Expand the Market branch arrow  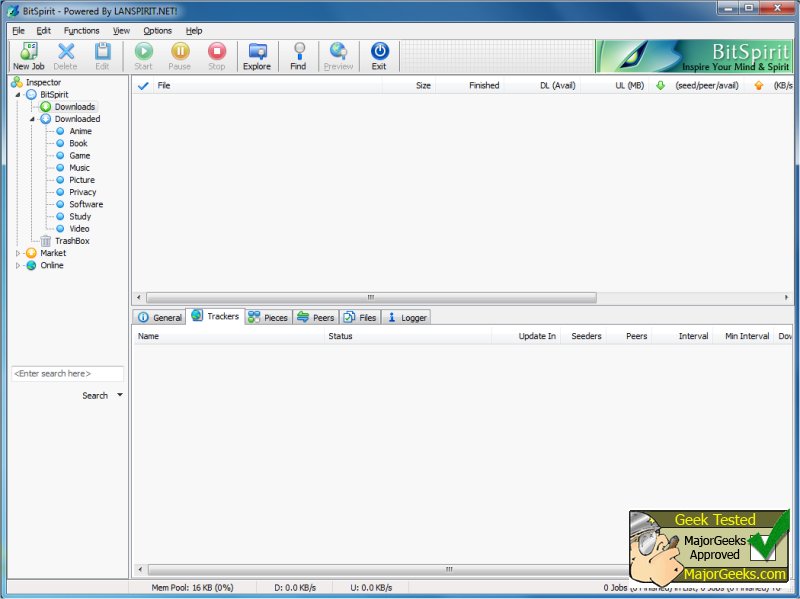pos(18,253)
